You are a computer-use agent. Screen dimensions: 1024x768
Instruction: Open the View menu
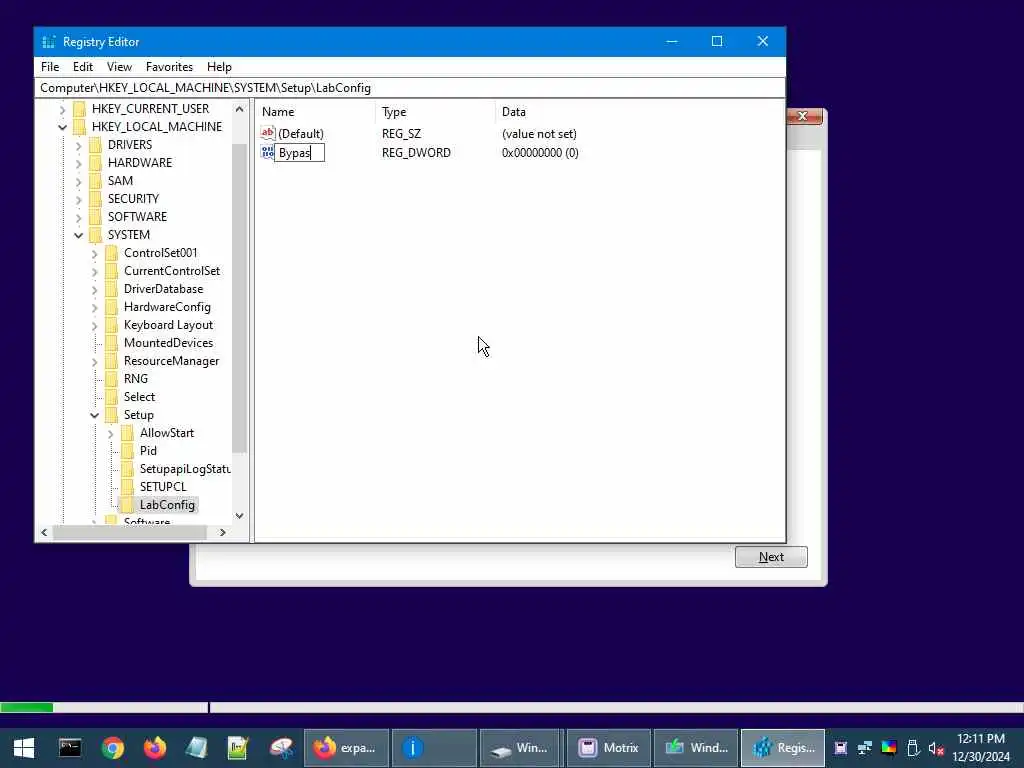pos(119,67)
